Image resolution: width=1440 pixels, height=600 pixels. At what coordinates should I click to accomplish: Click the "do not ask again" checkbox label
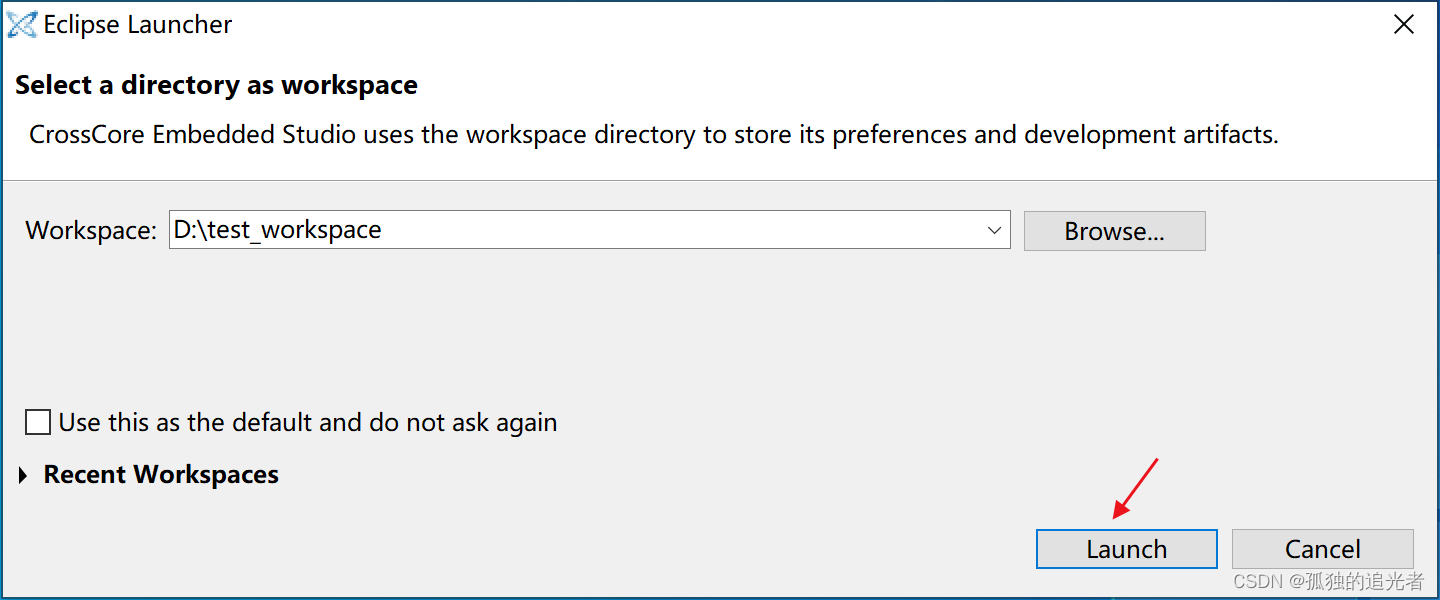(x=308, y=423)
